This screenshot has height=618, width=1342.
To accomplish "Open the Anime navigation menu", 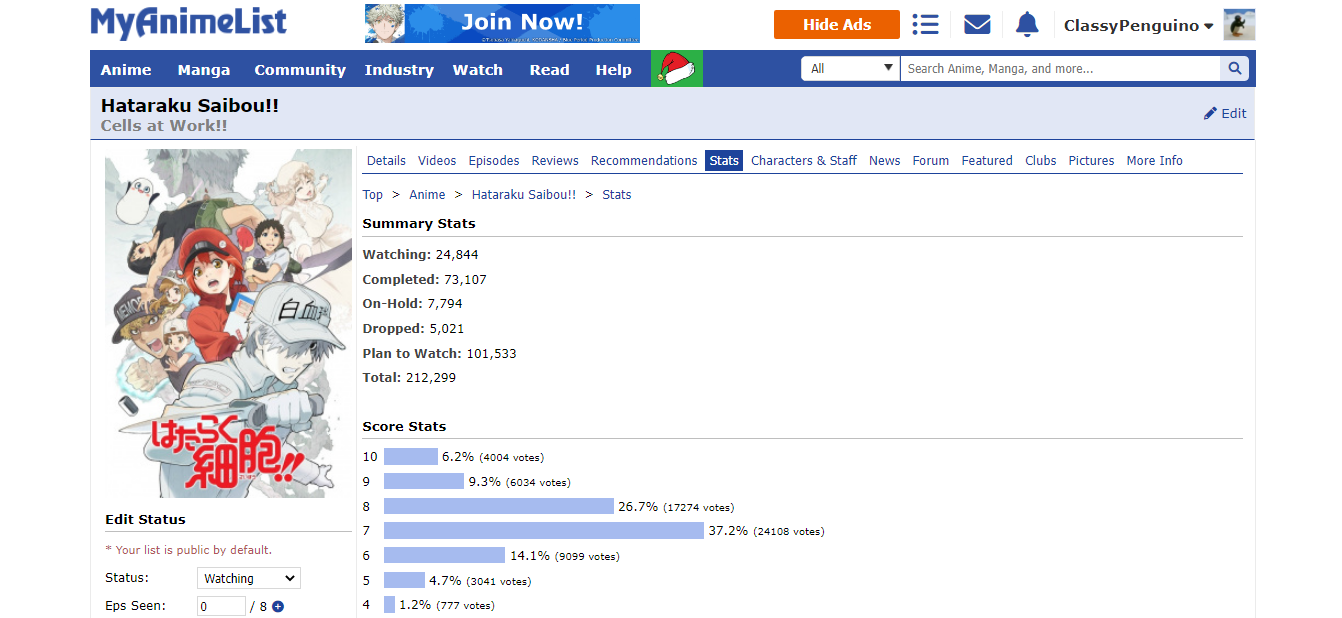I will point(126,70).
